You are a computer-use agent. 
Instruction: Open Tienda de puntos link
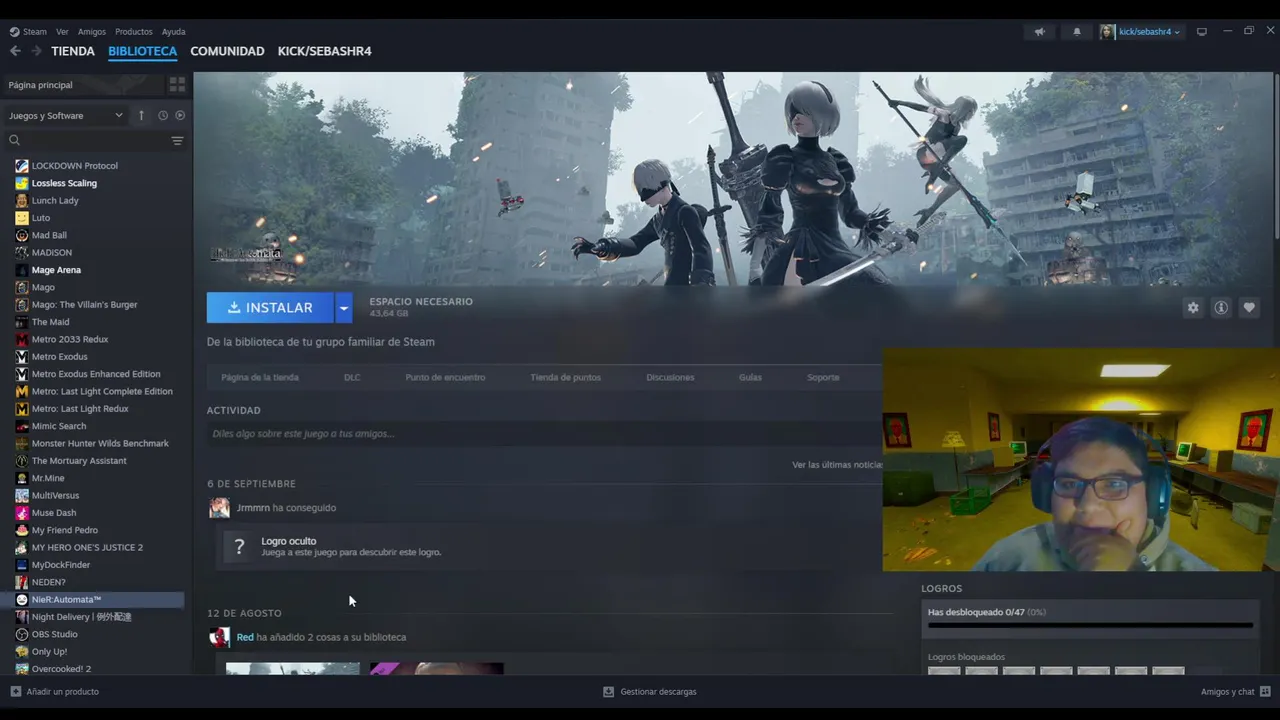(566, 377)
